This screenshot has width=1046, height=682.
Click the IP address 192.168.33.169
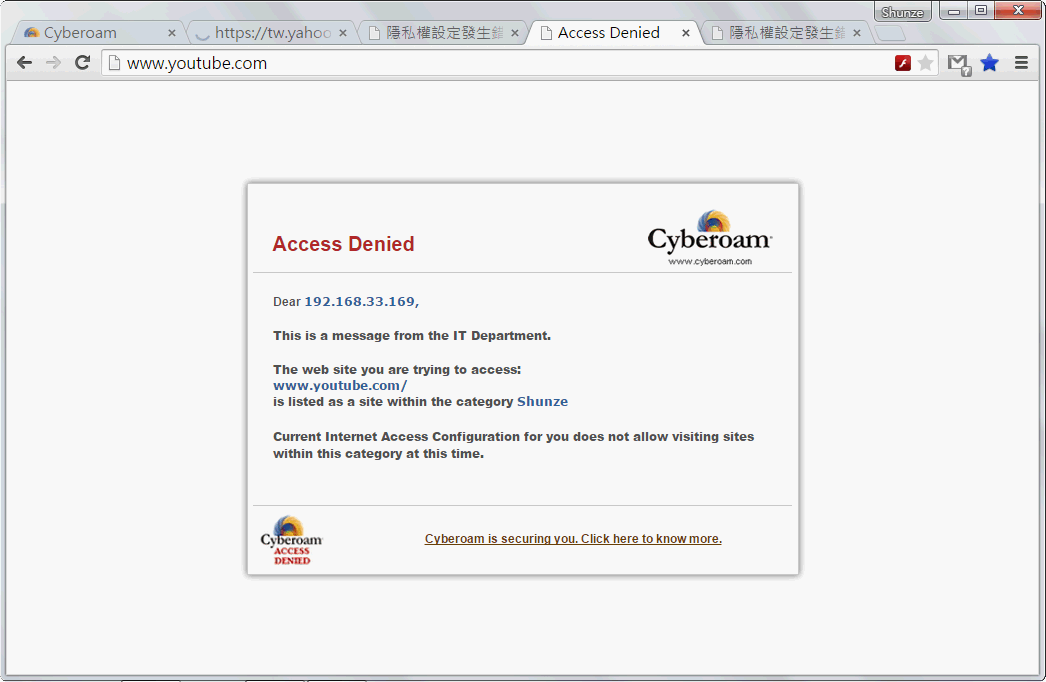tap(360, 302)
